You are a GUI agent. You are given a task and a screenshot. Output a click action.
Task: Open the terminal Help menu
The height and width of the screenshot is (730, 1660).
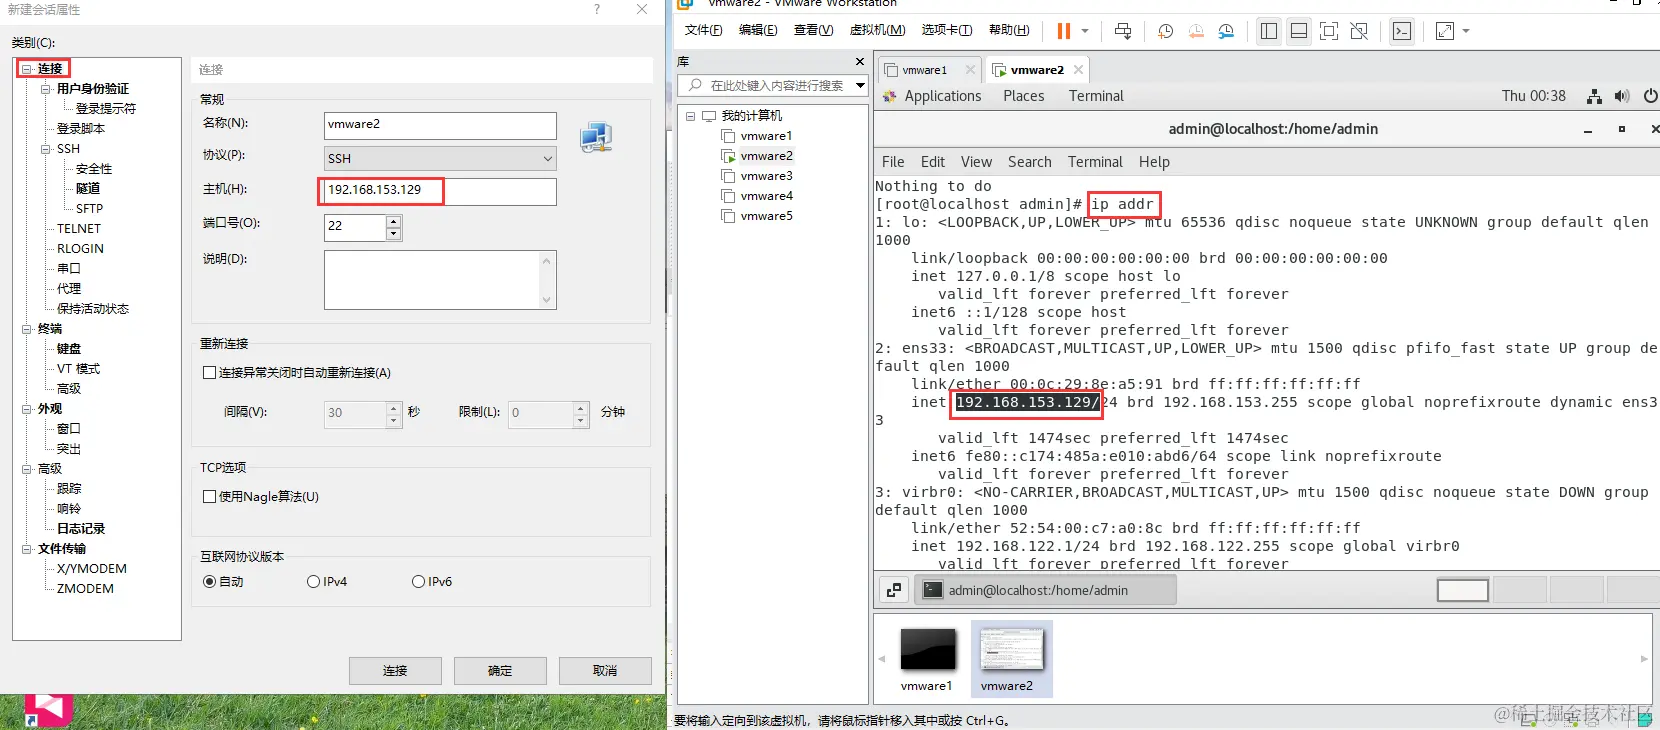1154,162
